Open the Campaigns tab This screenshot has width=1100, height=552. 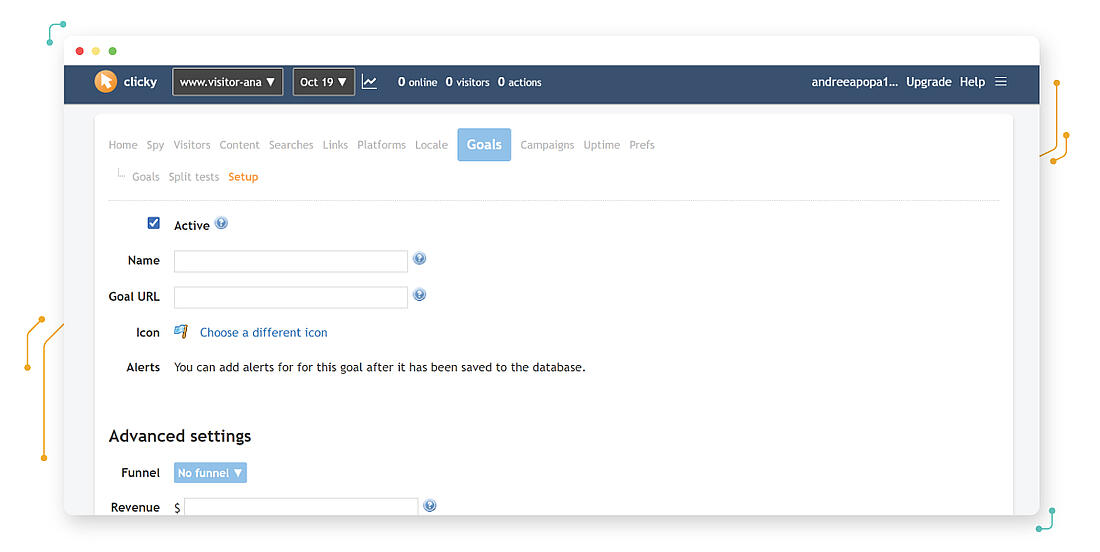coord(547,145)
